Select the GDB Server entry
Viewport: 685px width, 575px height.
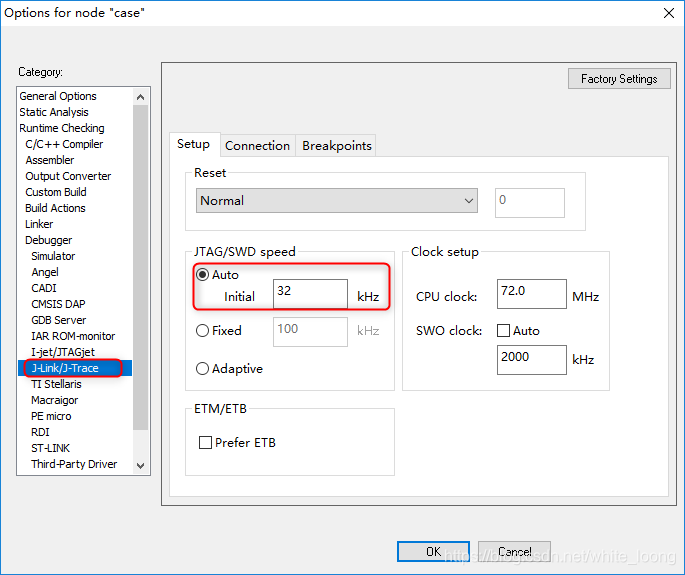(59, 320)
